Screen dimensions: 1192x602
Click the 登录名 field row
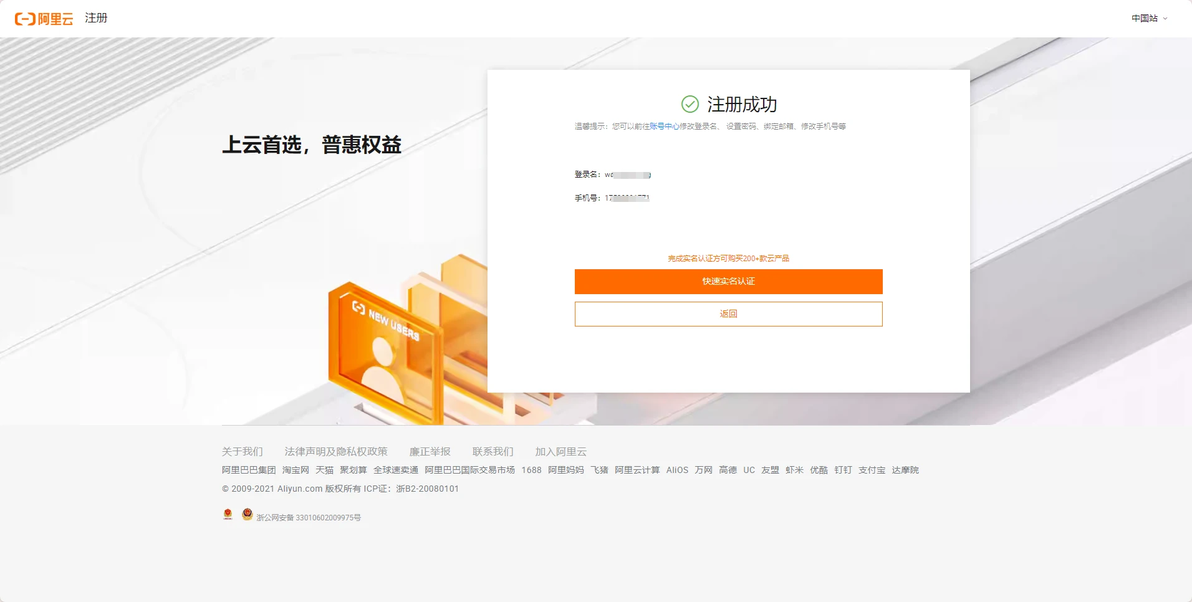[613, 175]
